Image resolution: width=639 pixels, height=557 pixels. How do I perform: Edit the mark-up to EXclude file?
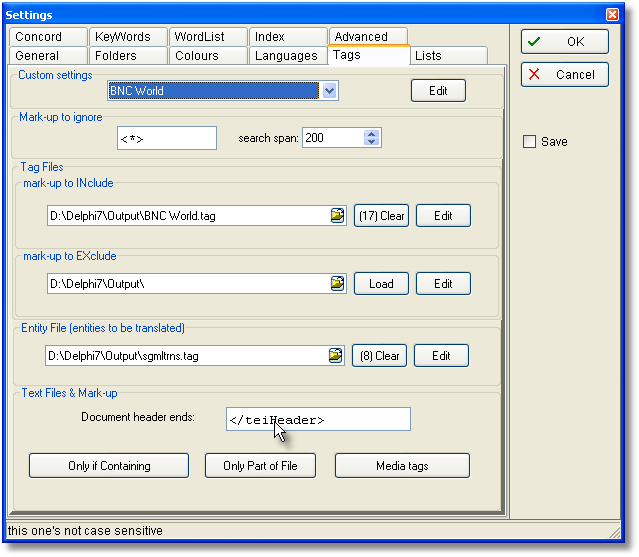(x=443, y=283)
